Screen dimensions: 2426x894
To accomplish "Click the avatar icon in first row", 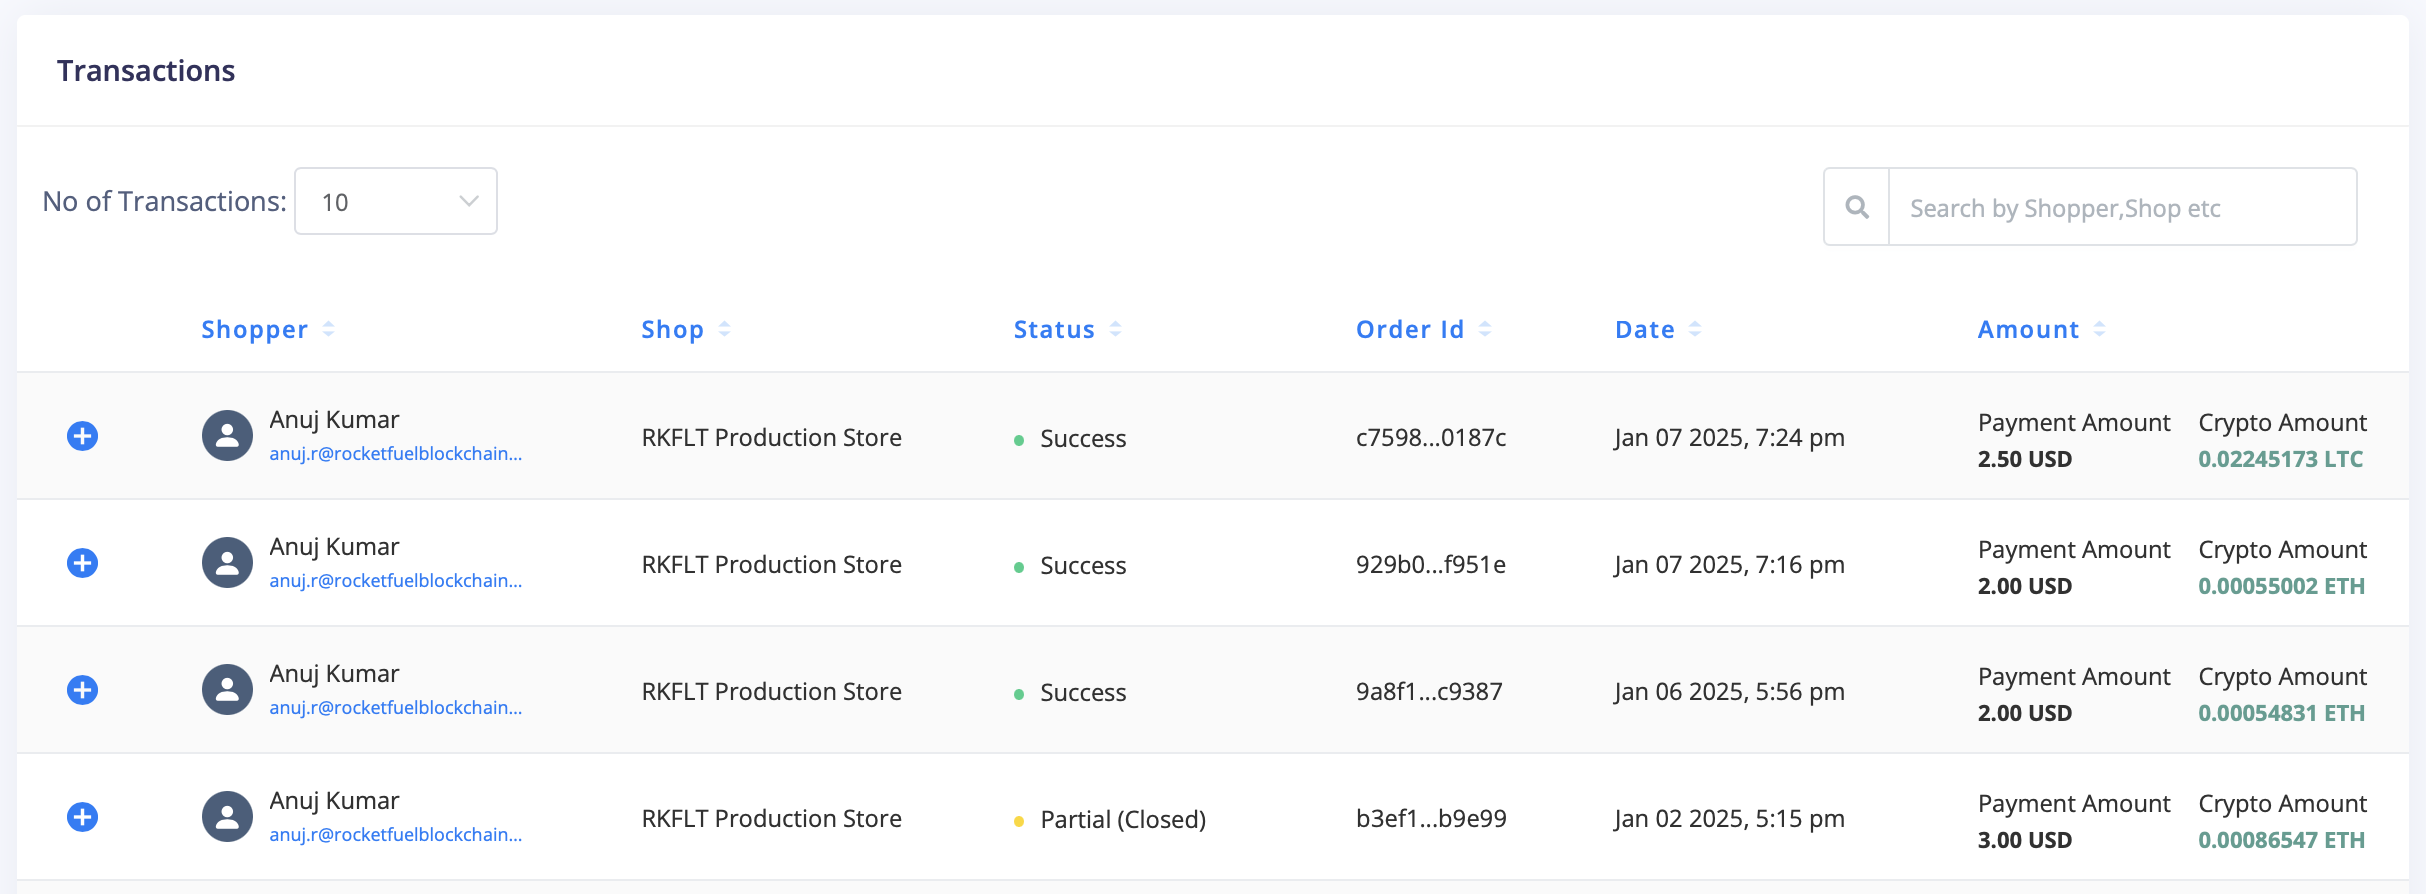I will [x=227, y=435].
